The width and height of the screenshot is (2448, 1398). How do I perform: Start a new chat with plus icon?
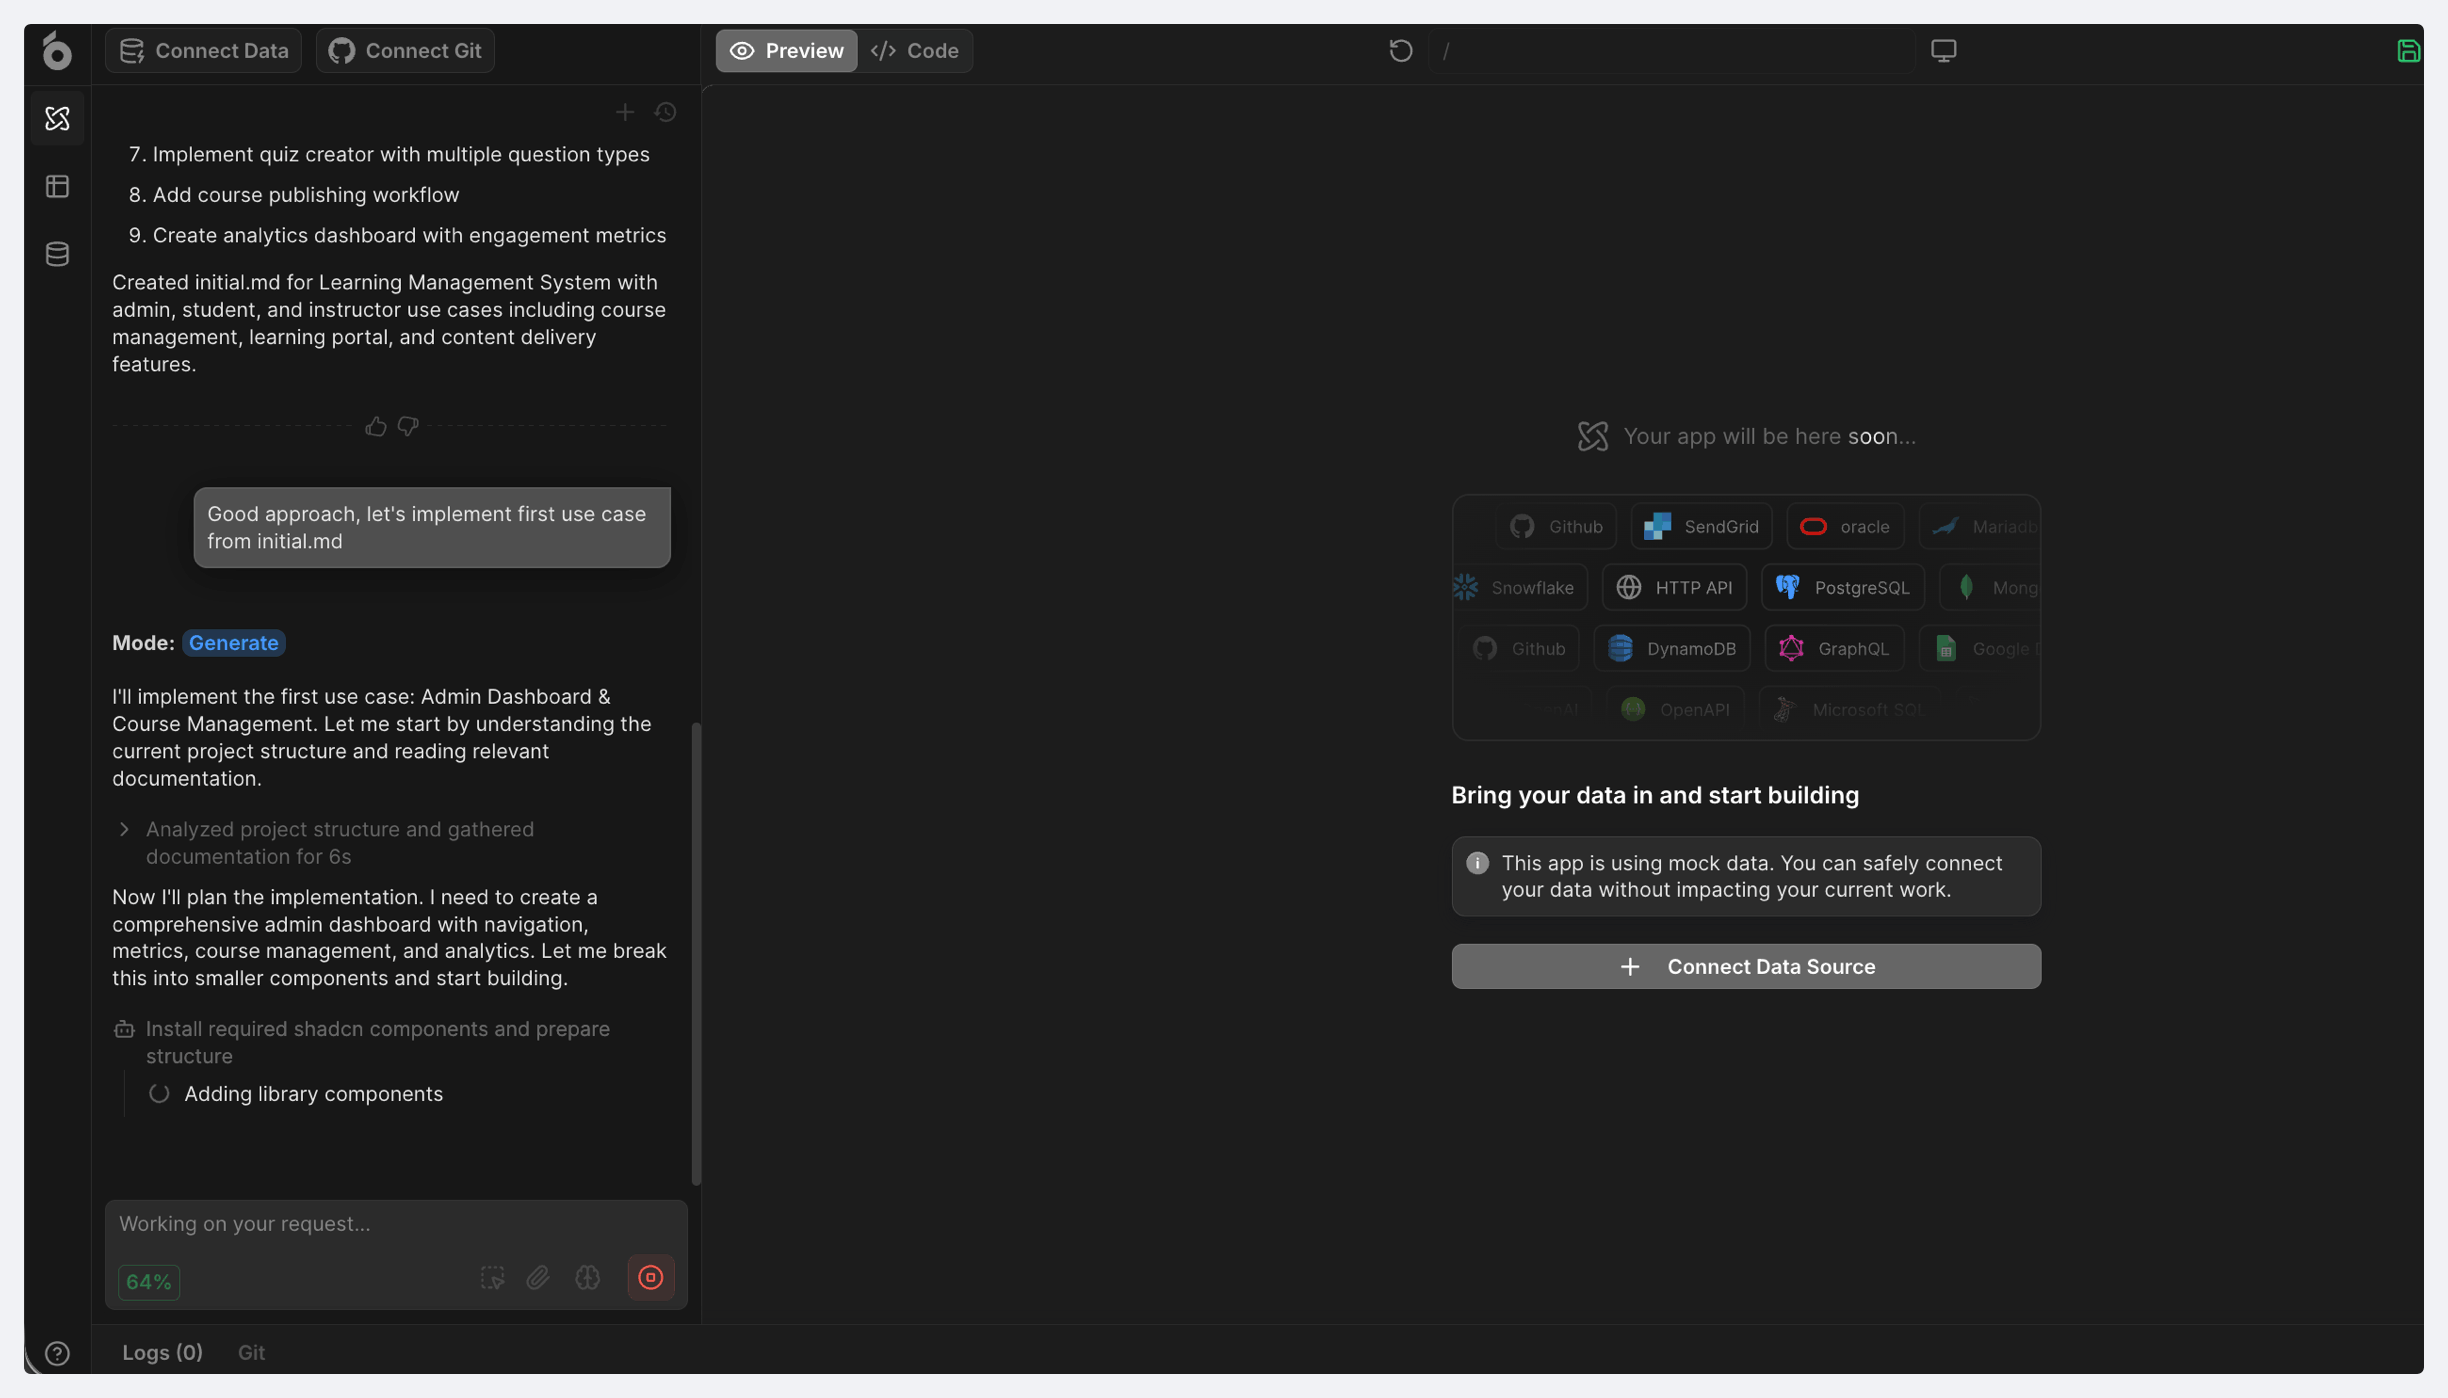coord(625,112)
